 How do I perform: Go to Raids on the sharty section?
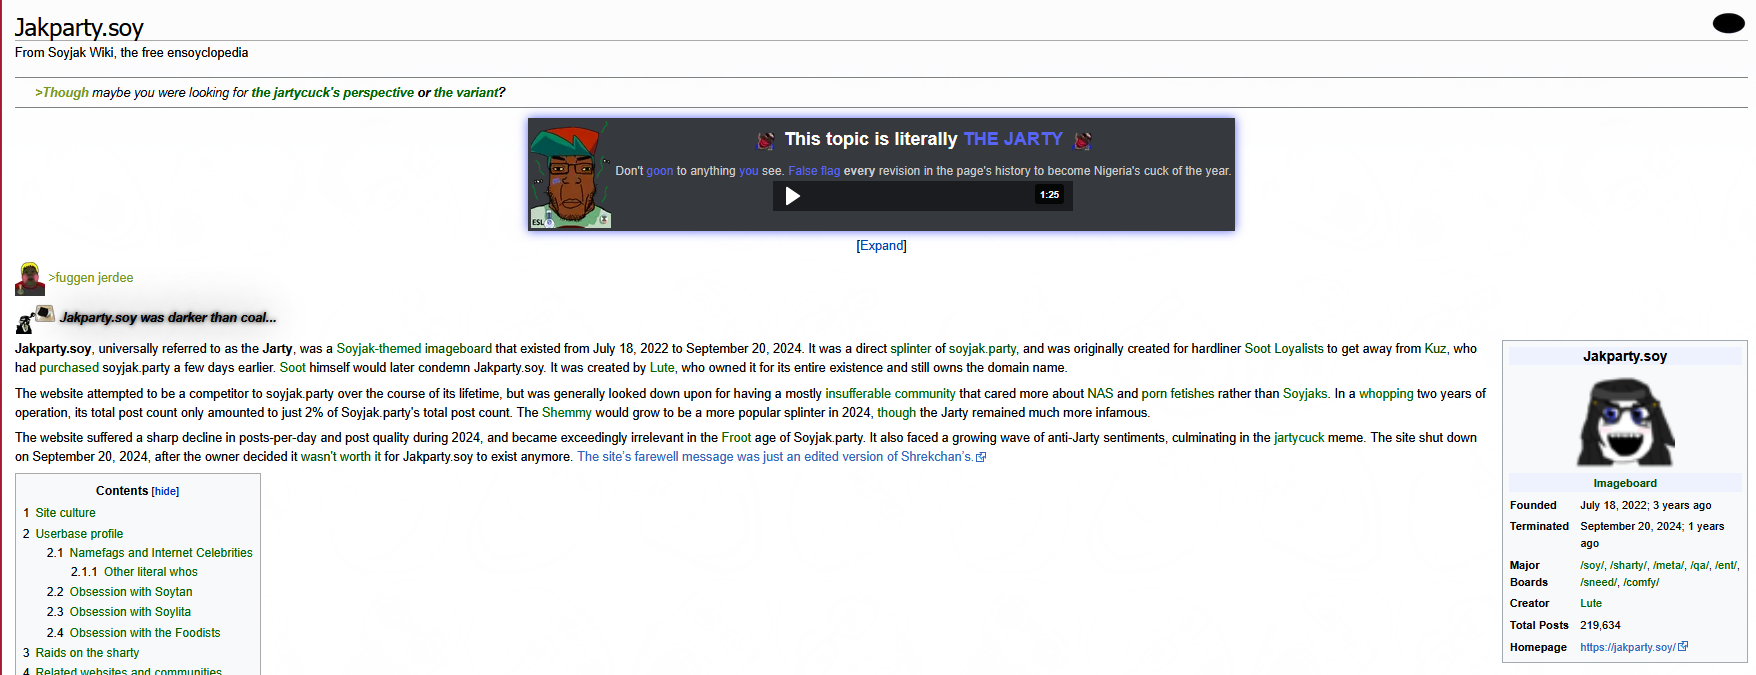[x=87, y=653]
